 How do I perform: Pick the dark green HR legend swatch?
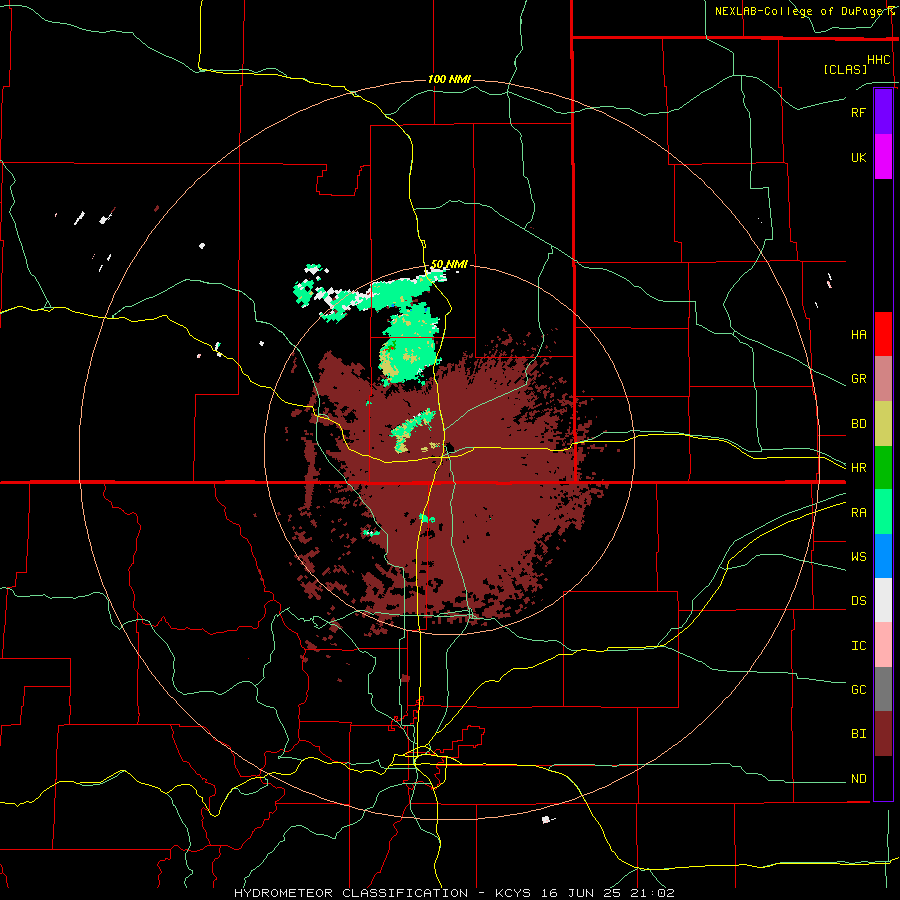click(x=883, y=468)
